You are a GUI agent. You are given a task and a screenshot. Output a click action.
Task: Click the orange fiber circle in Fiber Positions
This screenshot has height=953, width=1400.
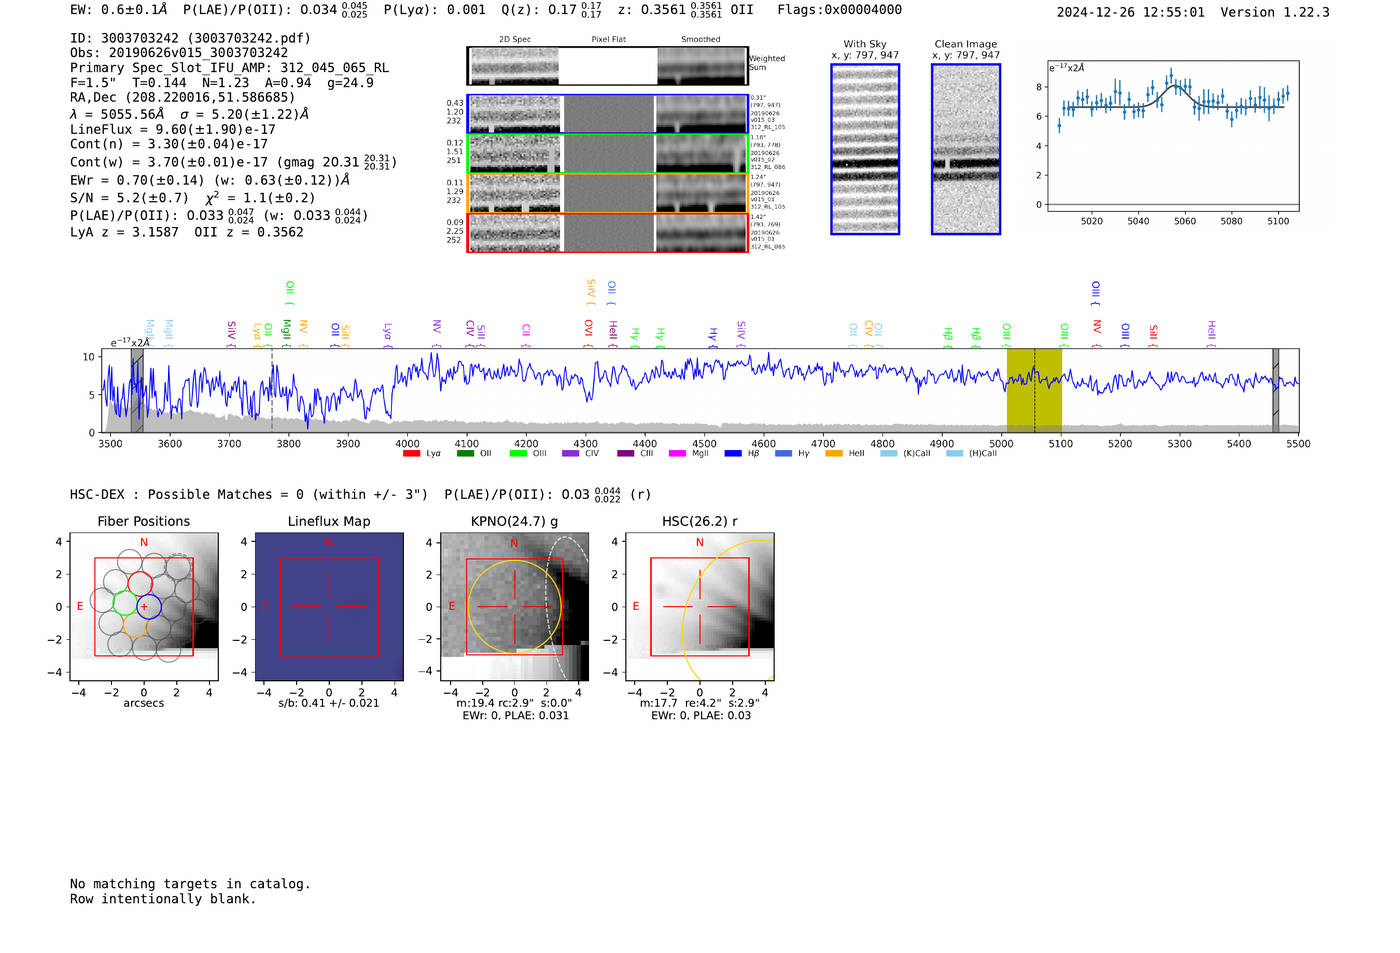click(135, 626)
